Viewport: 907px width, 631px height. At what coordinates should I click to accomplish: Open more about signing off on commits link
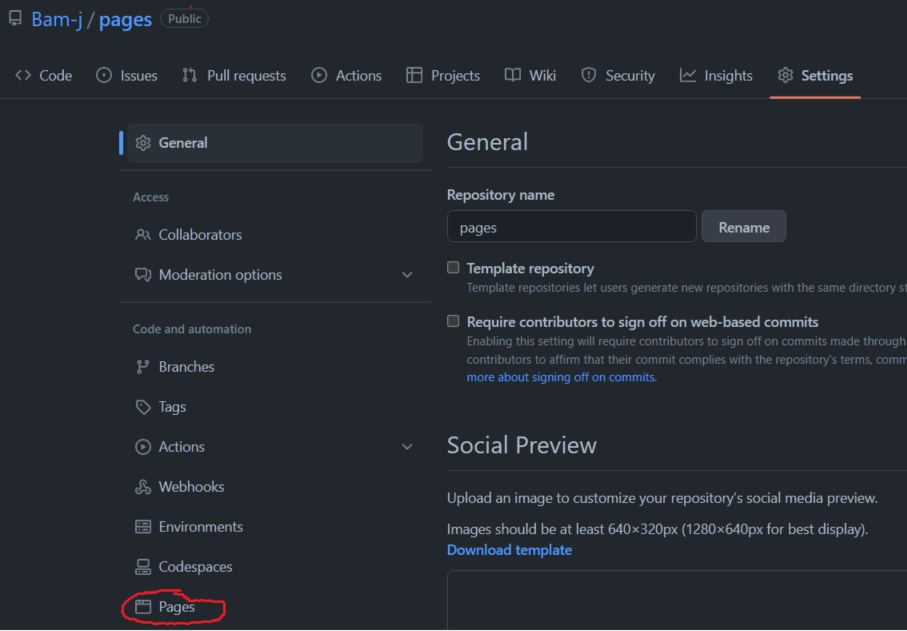click(561, 377)
